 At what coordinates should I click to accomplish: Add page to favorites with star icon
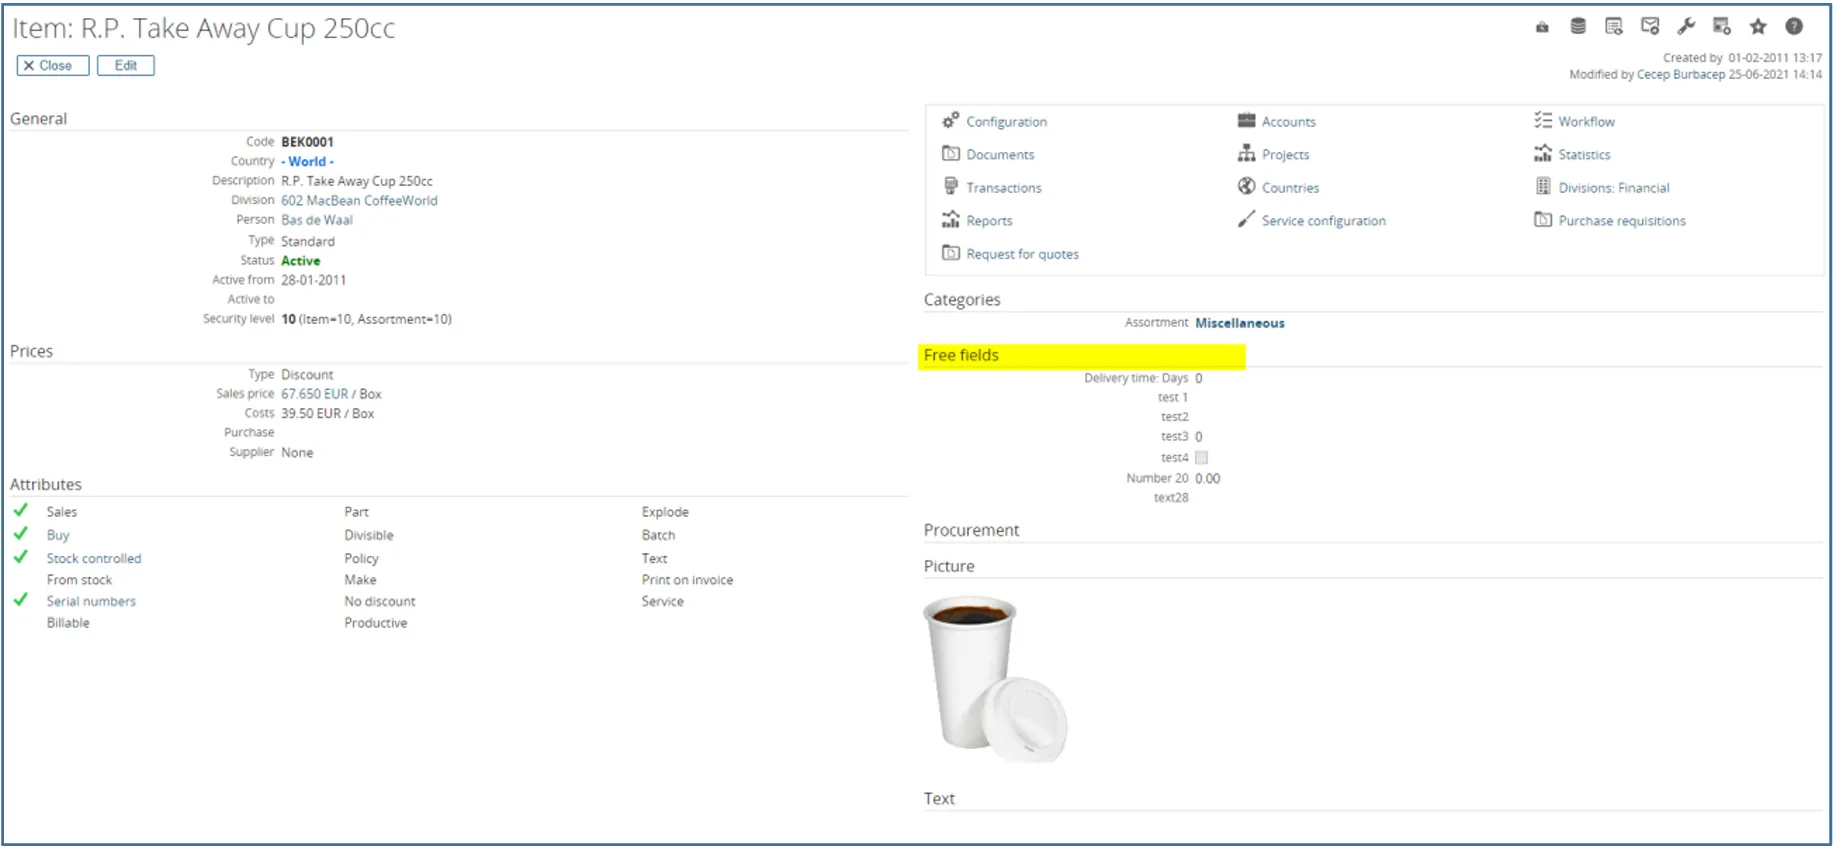1758,27
